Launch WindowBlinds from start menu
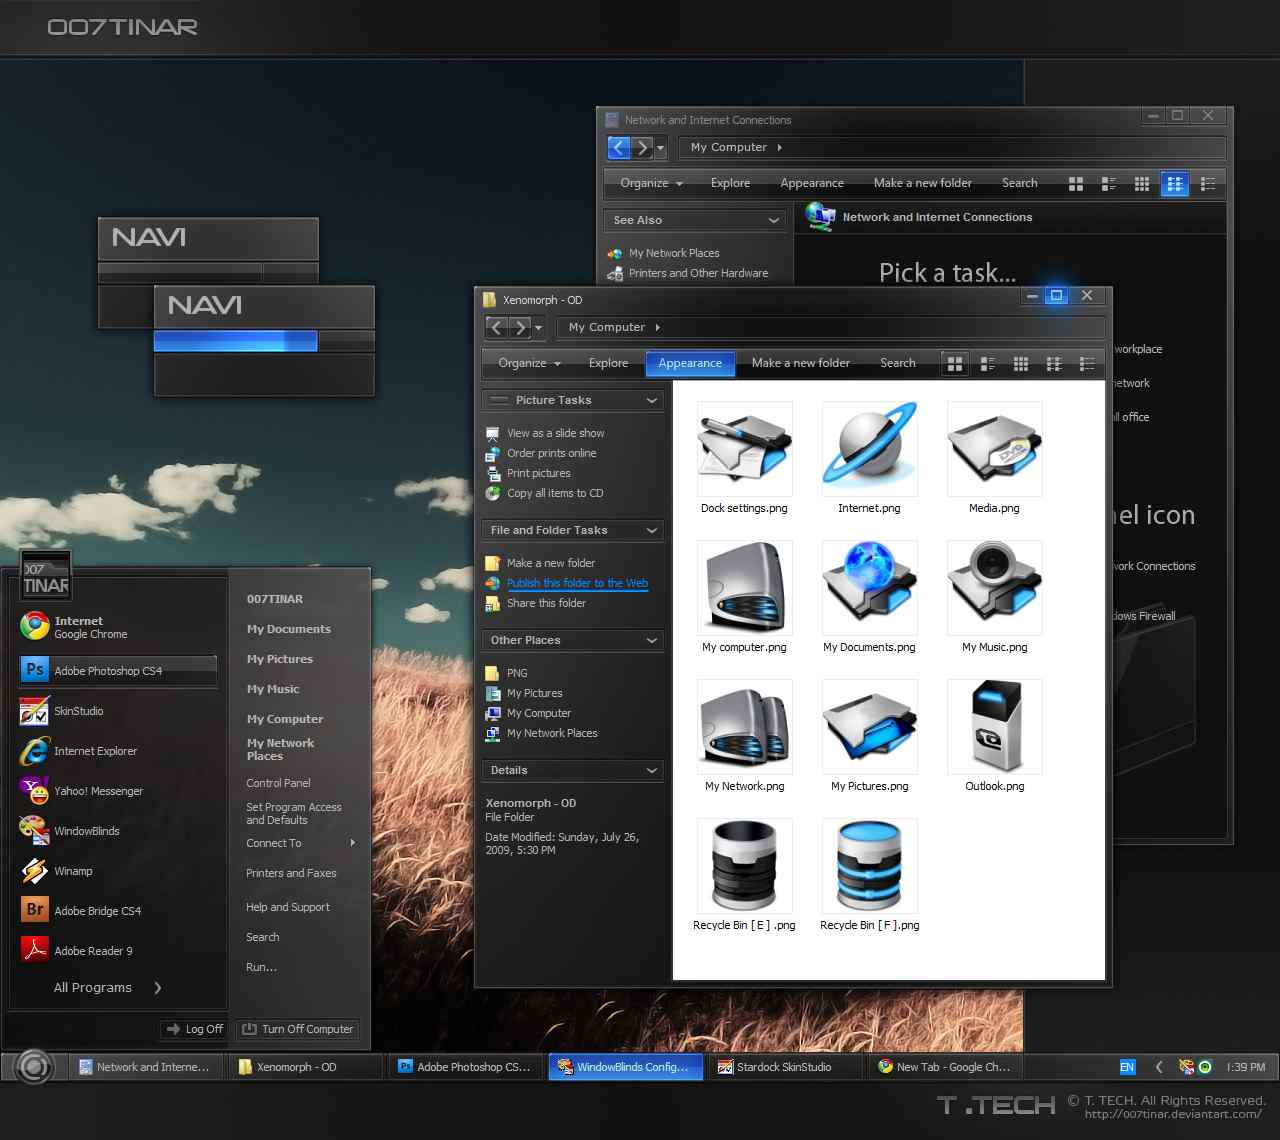Viewport: 1280px width, 1140px height. [x=70, y=831]
